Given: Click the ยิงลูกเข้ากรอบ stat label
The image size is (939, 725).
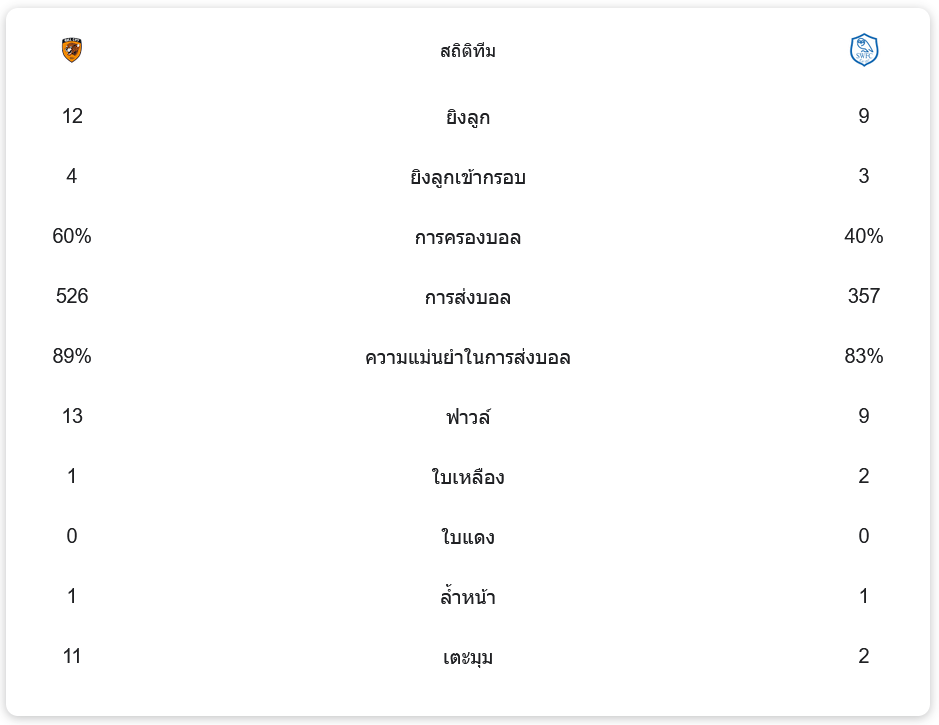Looking at the screenshot, I should pos(468,177).
